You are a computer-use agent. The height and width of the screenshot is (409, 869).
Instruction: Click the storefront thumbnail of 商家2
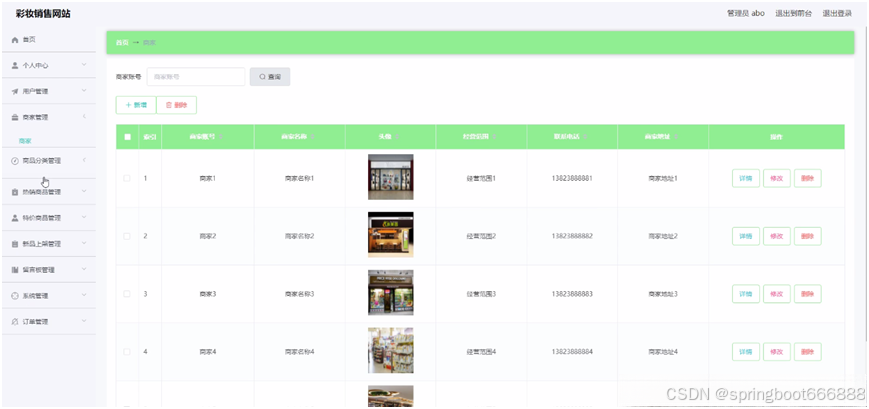391,234
